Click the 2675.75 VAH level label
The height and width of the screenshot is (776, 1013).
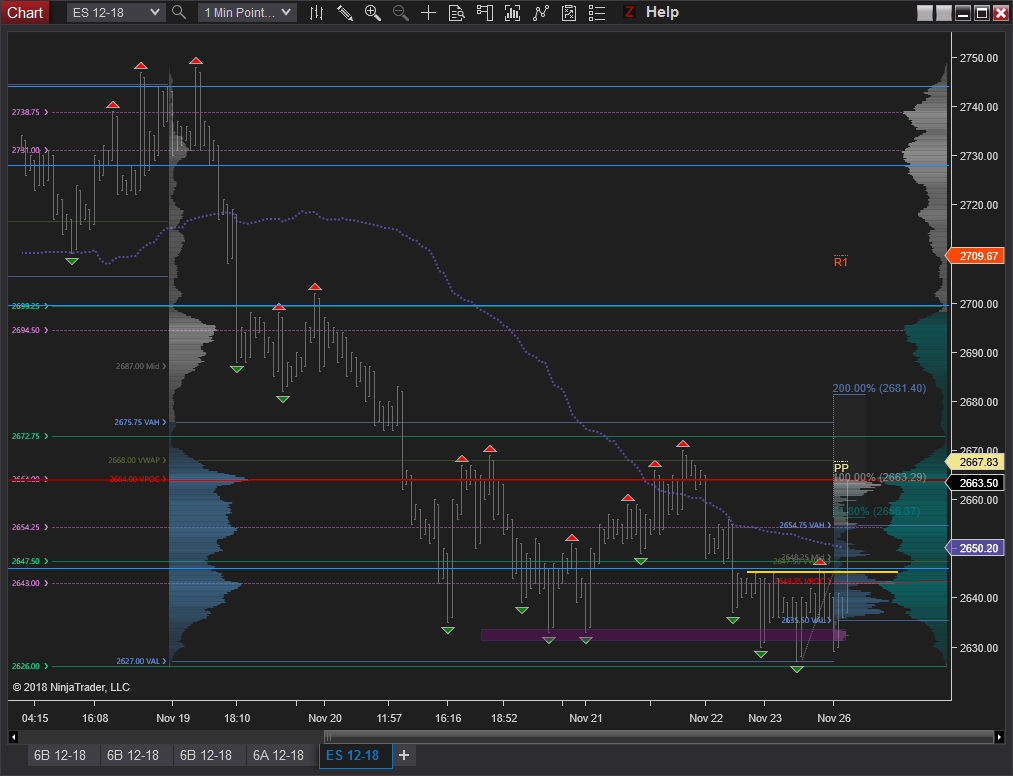(140, 423)
